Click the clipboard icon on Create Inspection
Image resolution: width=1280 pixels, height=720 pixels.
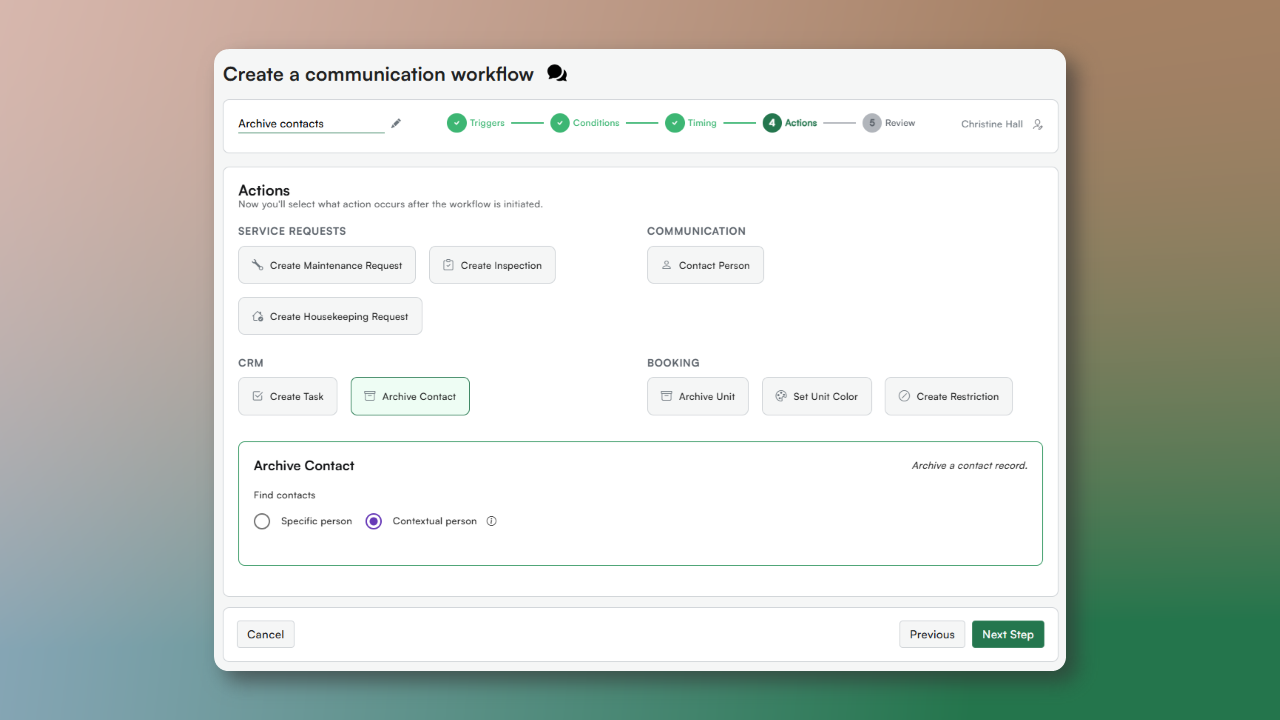(x=448, y=266)
